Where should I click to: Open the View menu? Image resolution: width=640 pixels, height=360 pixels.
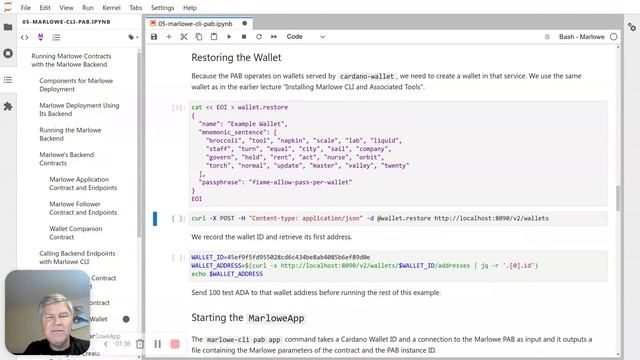[66, 7]
